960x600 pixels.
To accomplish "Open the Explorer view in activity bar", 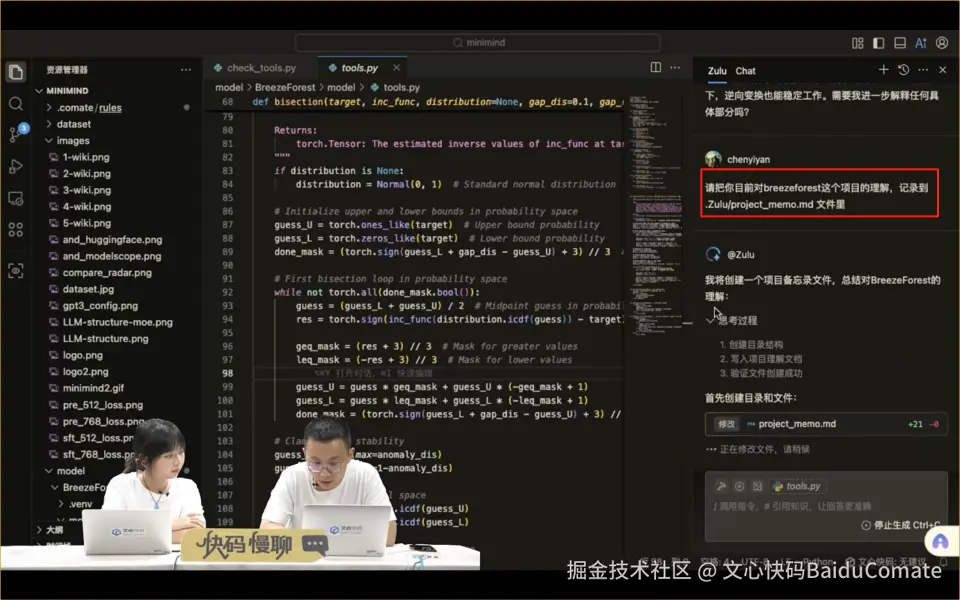I will pos(15,72).
